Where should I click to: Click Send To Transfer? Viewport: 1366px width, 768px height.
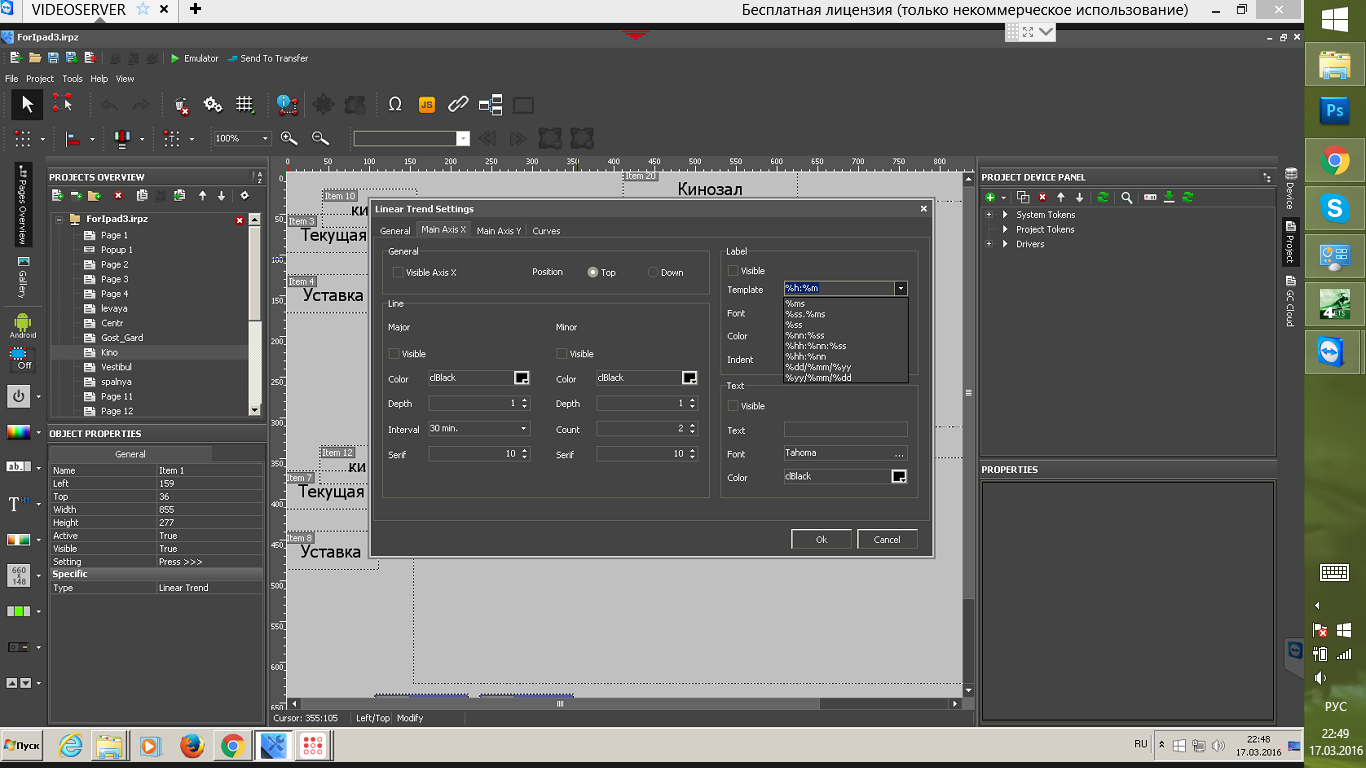click(268, 58)
